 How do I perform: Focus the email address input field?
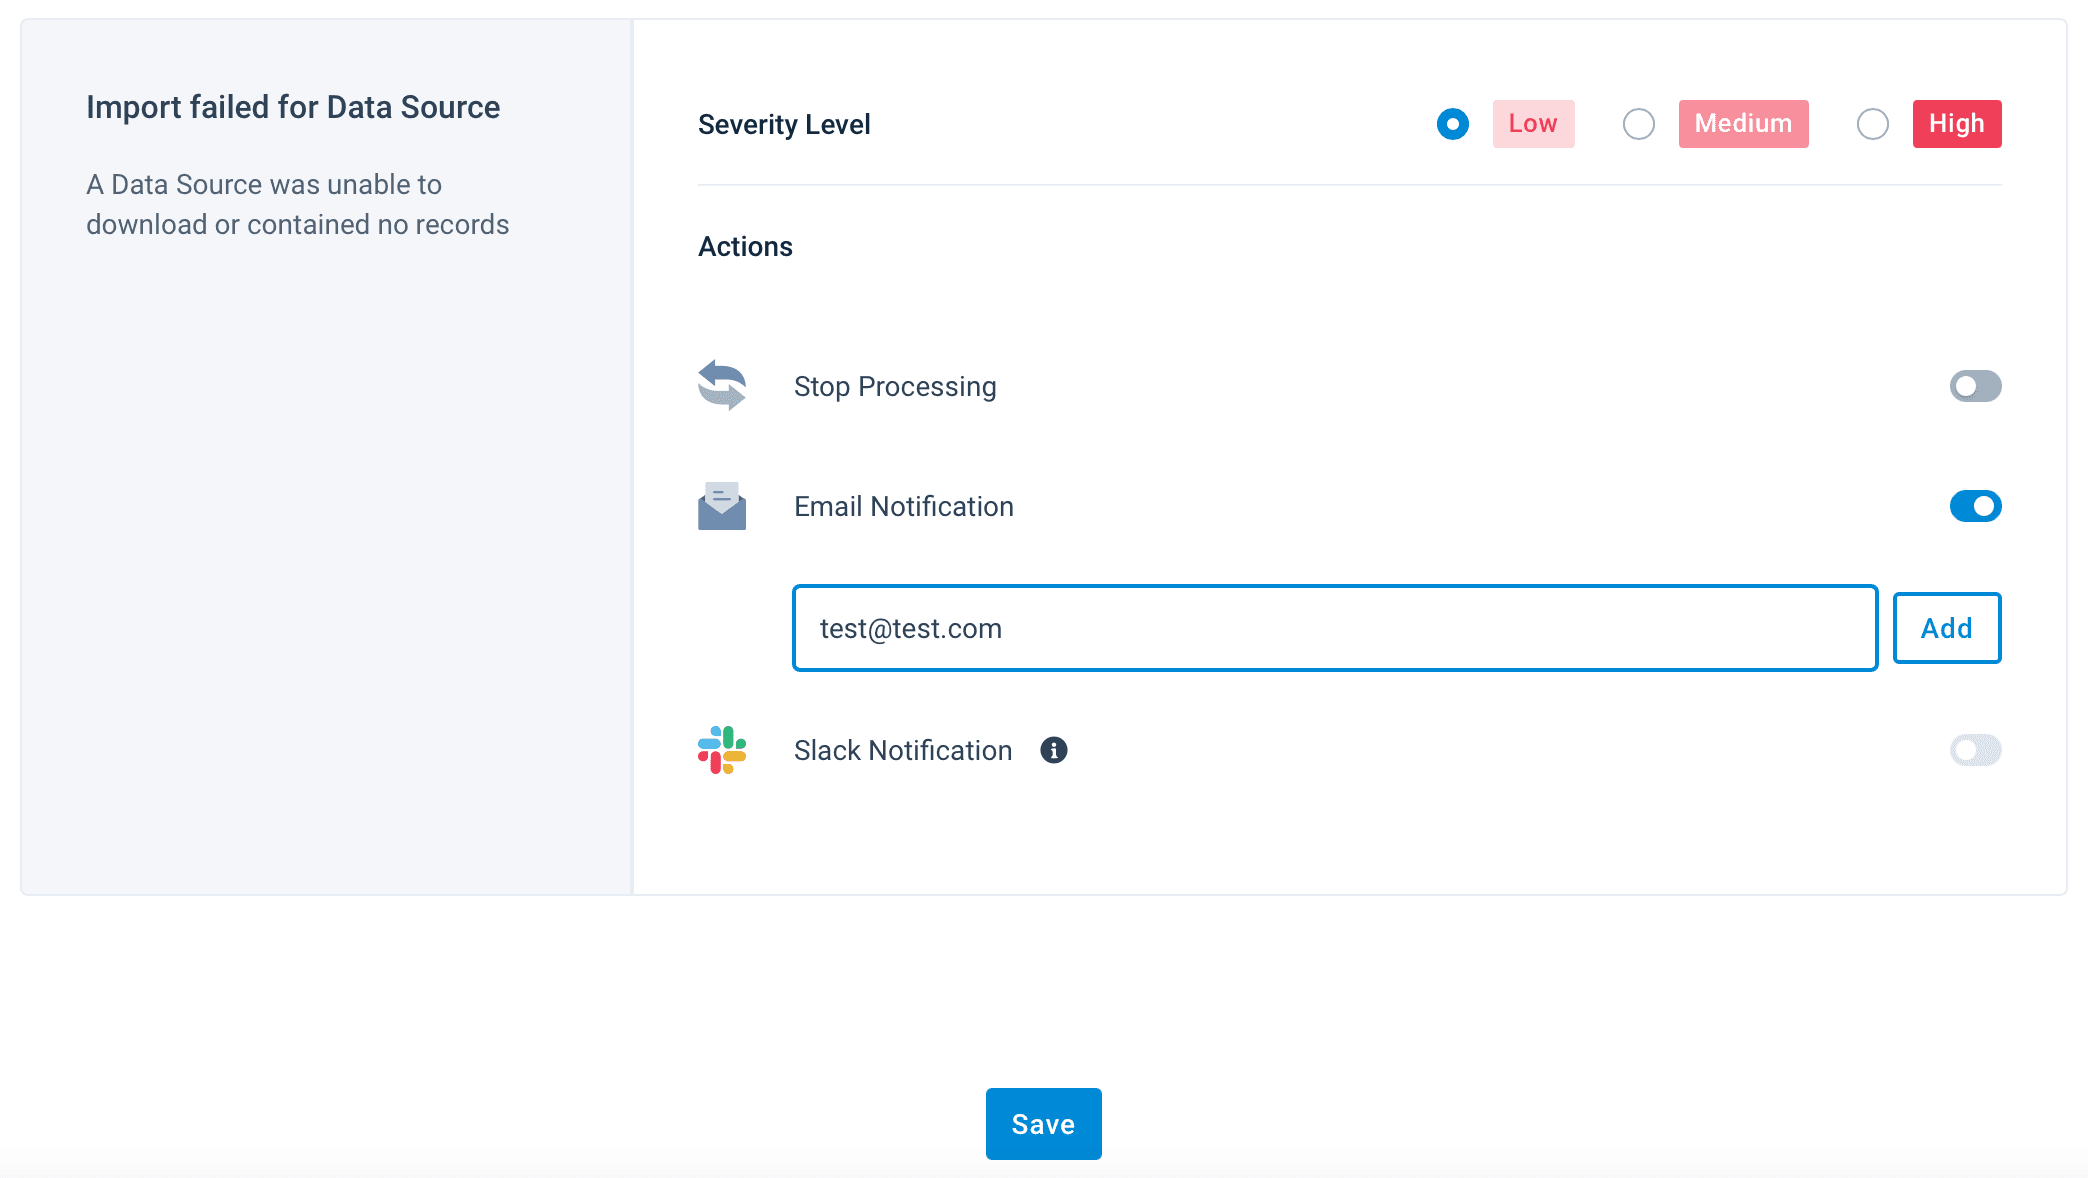(x=1334, y=628)
